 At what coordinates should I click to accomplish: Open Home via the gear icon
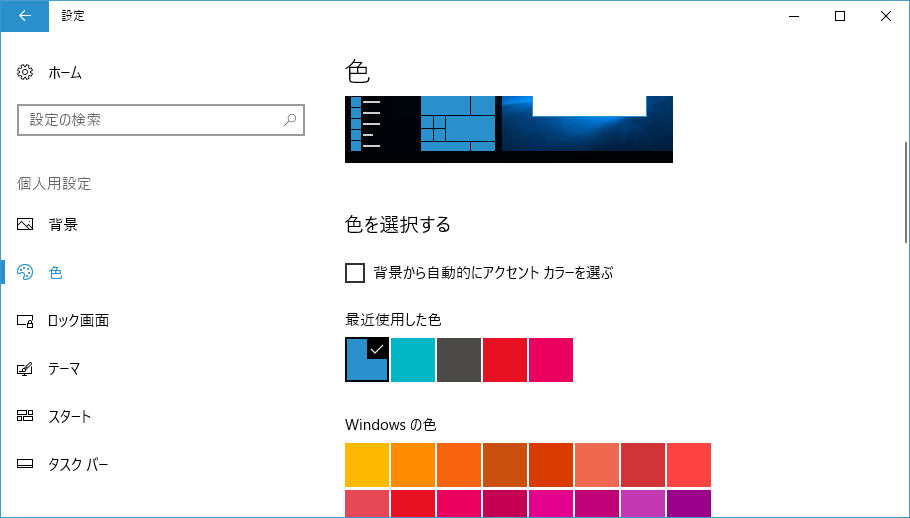25,73
